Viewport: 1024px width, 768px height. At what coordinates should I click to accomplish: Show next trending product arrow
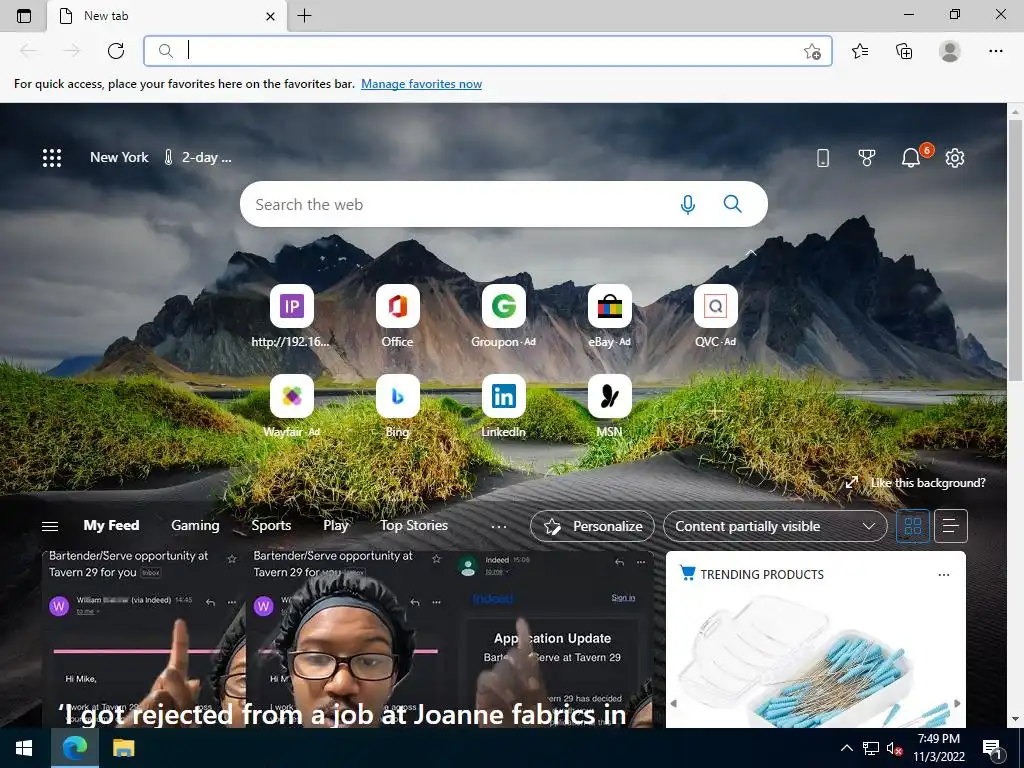click(x=957, y=703)
